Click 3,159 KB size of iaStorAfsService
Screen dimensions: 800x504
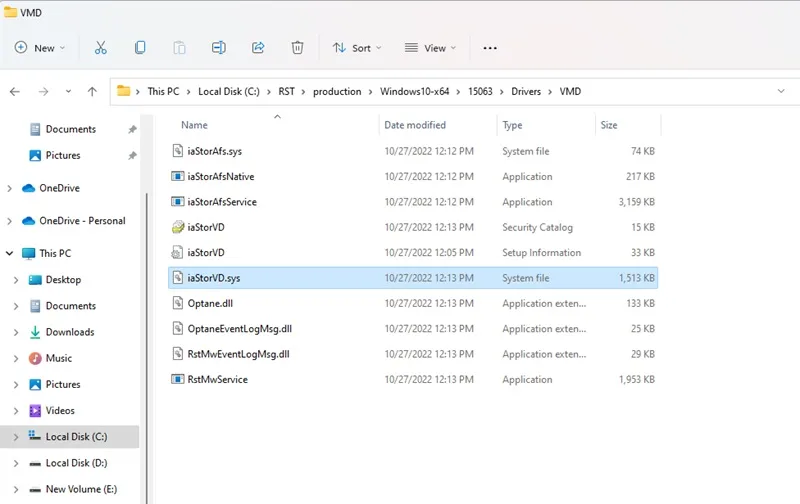pos(637,202)
